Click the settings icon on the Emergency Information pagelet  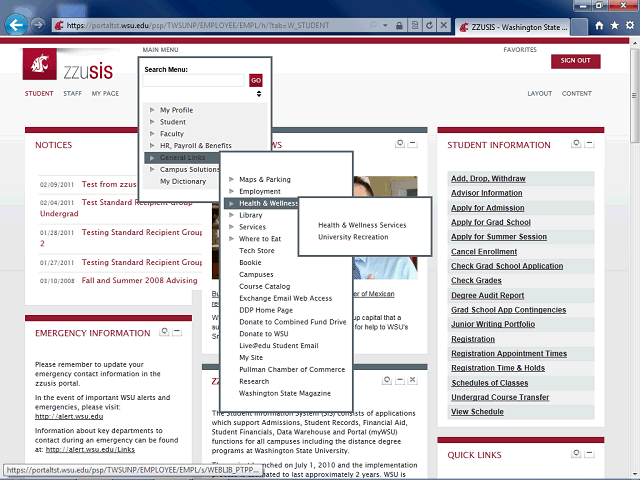164,331
